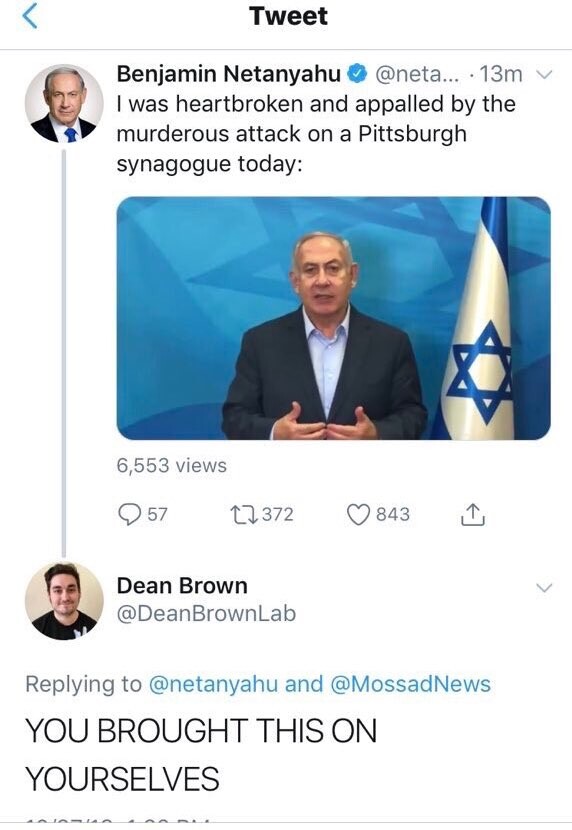Click the blue verified badge
The height and width of the screenshot is (830, 572).
(357, 74)
